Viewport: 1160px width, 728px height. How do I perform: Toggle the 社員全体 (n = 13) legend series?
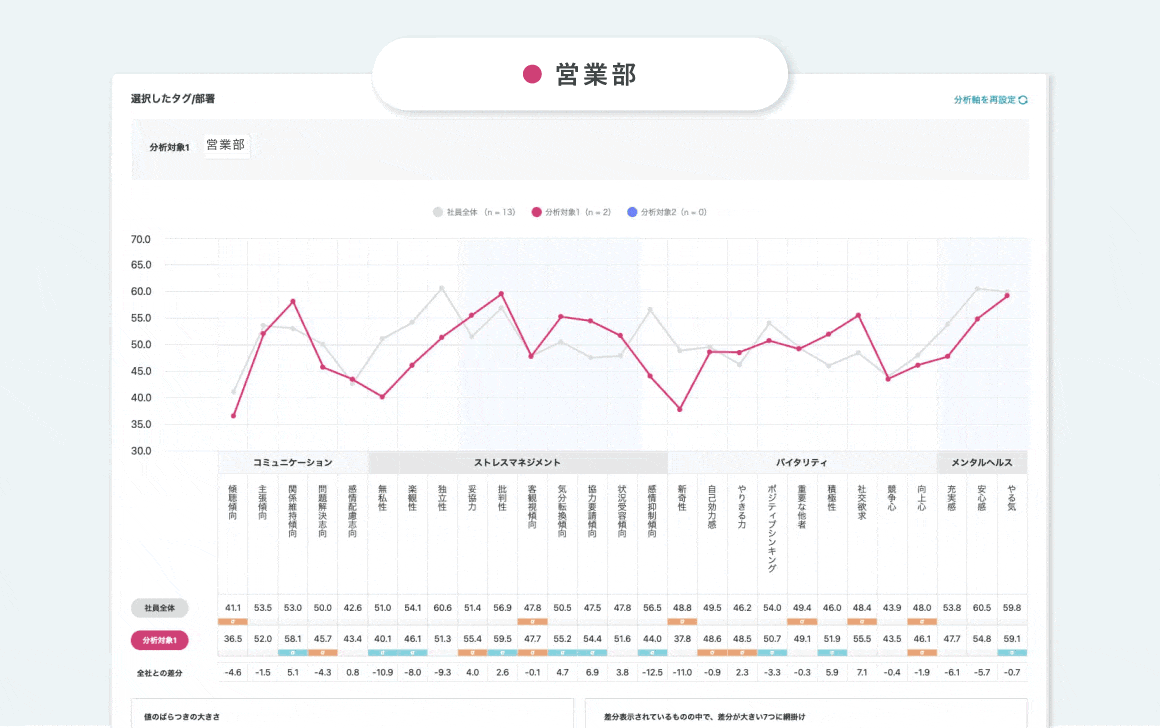click(x=474, y=212)
